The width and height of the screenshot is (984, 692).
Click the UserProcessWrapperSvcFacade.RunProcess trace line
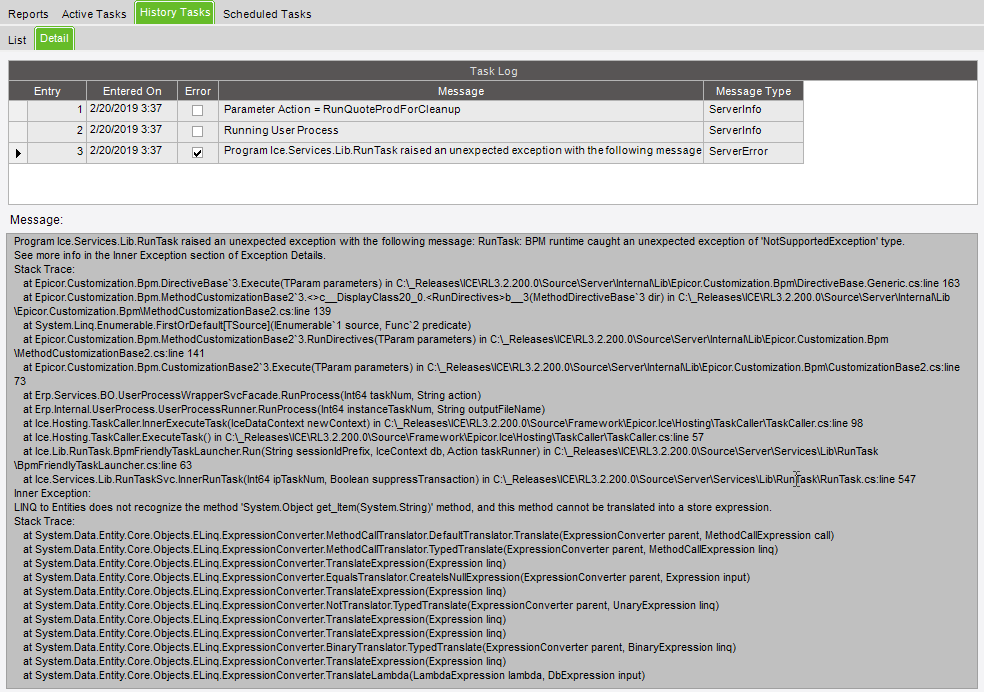252,396
